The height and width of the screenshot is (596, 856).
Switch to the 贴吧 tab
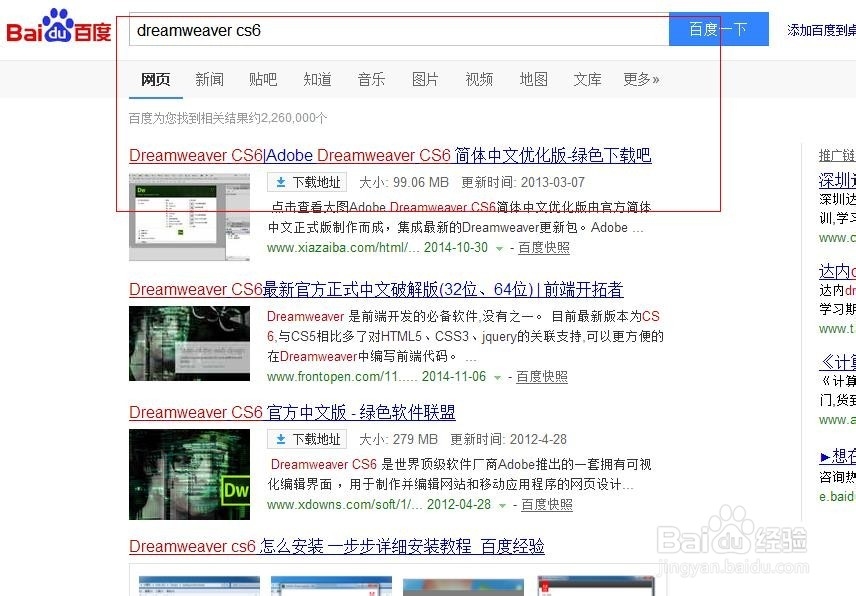click(x=263, y=80)
